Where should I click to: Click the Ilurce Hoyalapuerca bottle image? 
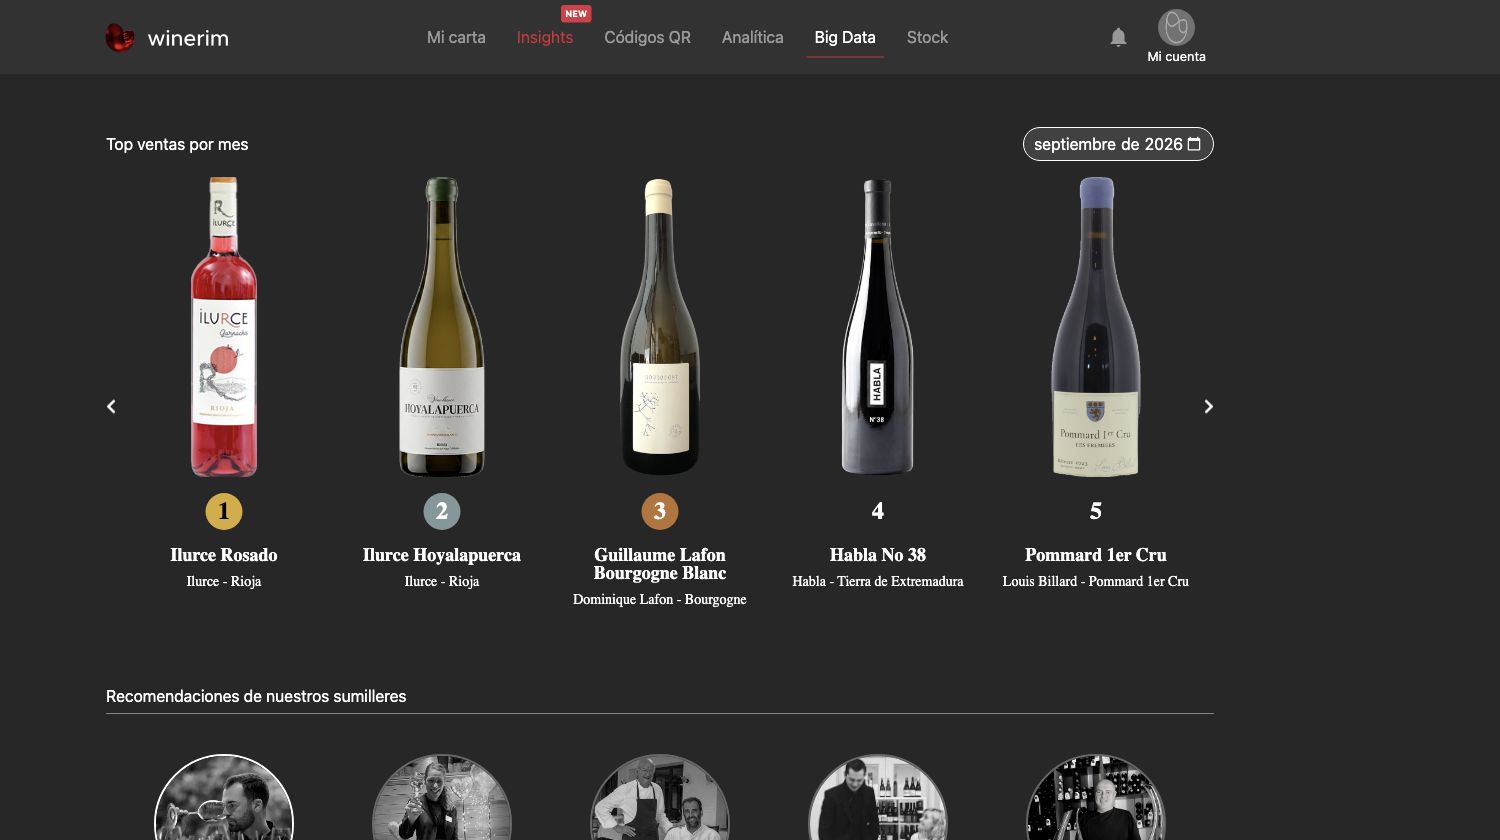442,327
